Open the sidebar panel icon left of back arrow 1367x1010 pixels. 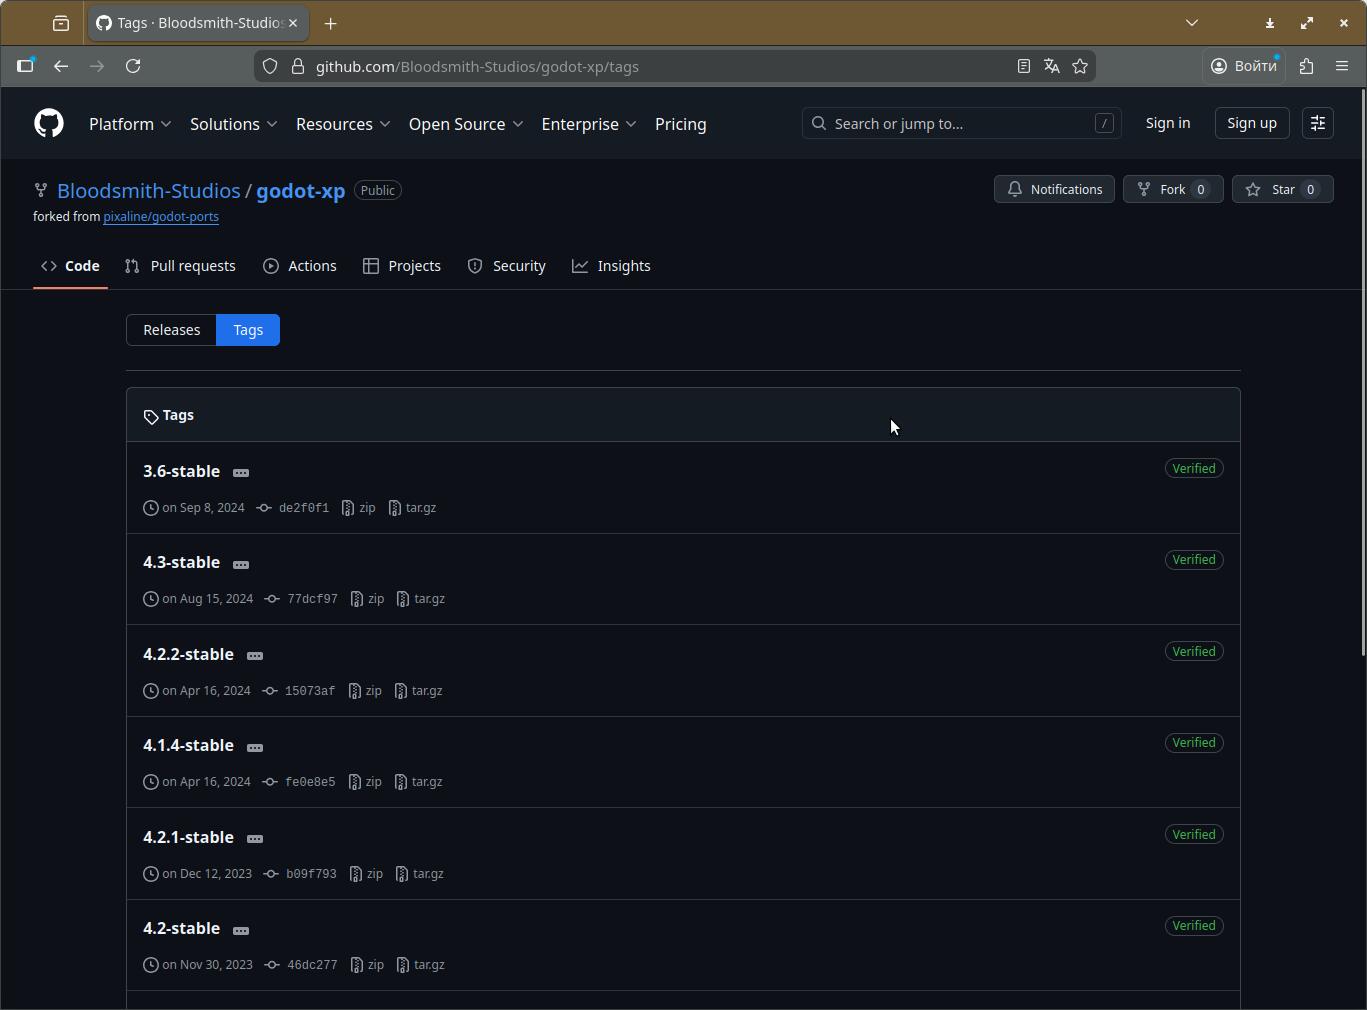pyautogui.click(x=25, y=66)
